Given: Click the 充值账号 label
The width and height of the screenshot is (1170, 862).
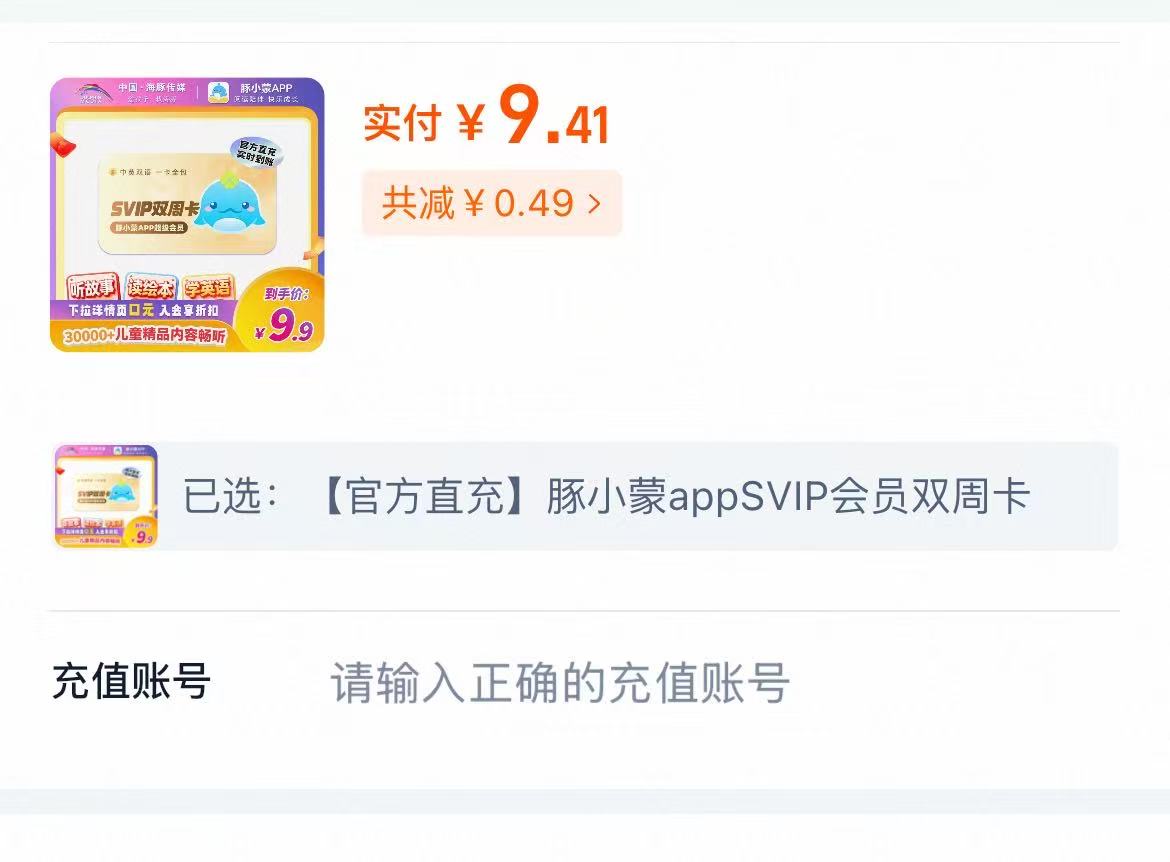Looking at the screenshot, I should tap(131, 681).
